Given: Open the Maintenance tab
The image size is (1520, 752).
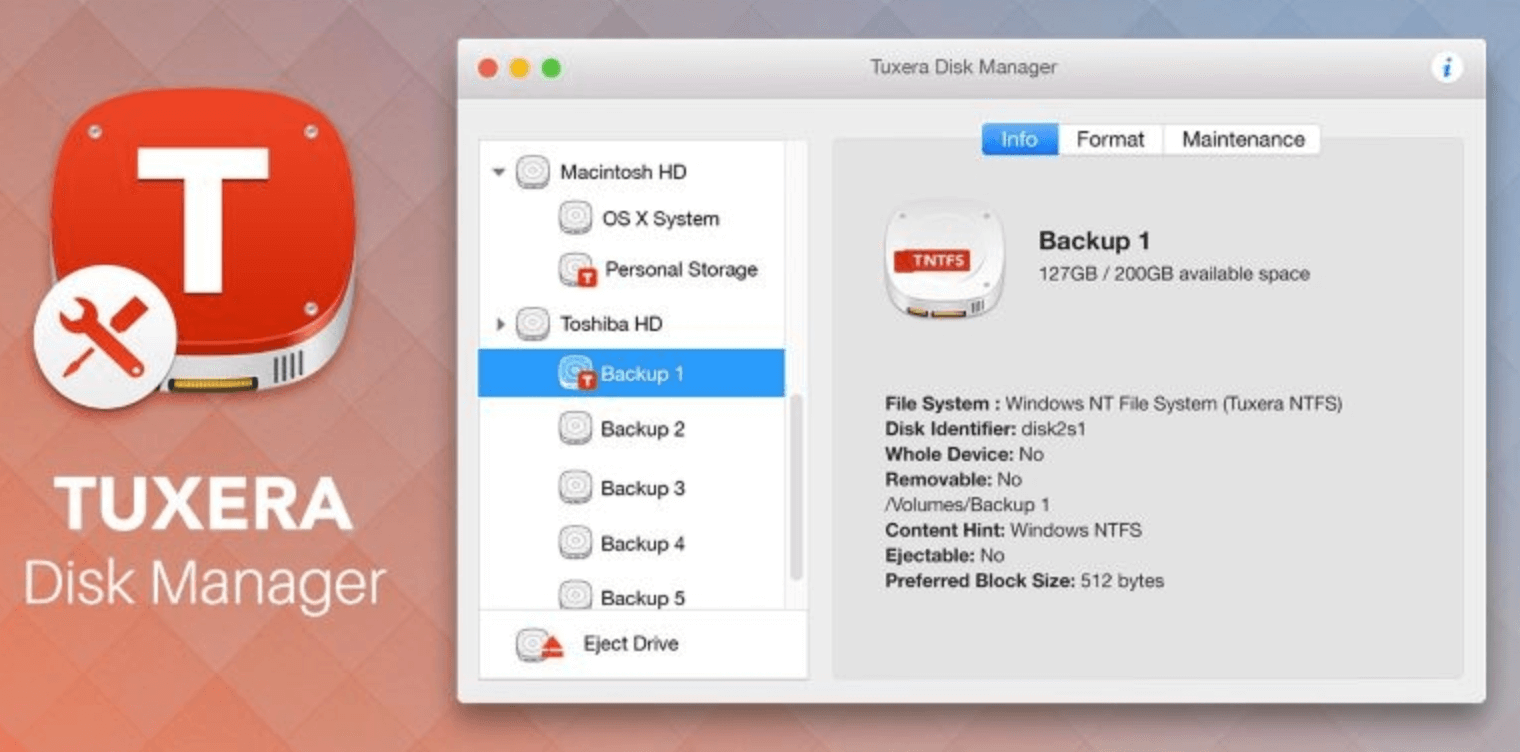Looking at the screenshot, I should (x=1241, y=139).
